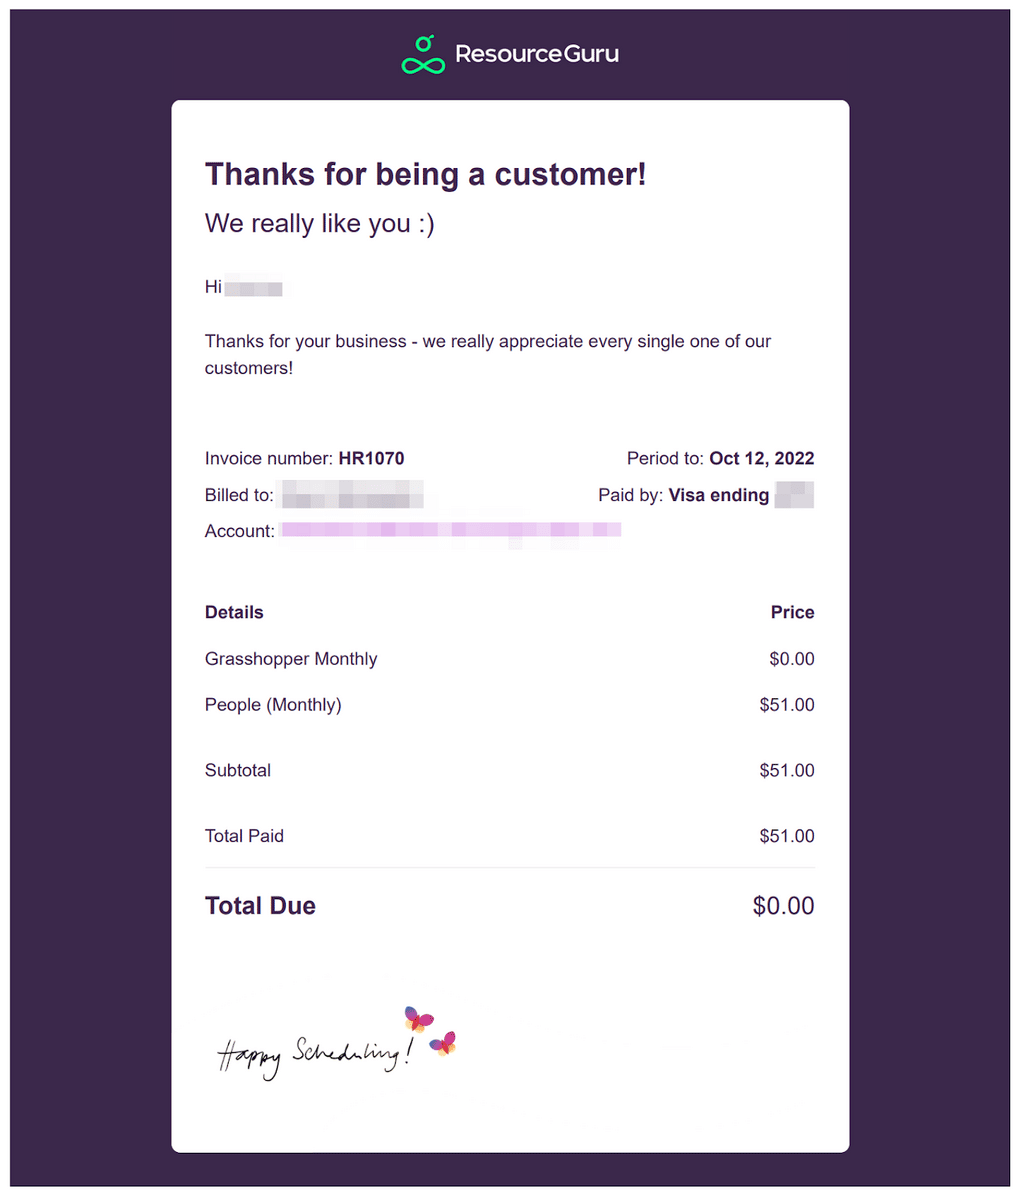This screenshot has height=1200, width=1023.
Task: Click the Grasshopper Monthly line item
Action: 291,659
